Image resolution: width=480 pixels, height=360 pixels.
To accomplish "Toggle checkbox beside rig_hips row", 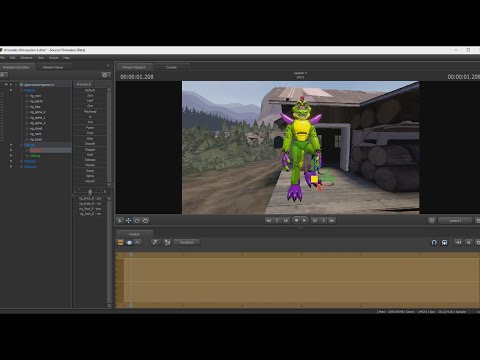I will click(x=2, y=107).
